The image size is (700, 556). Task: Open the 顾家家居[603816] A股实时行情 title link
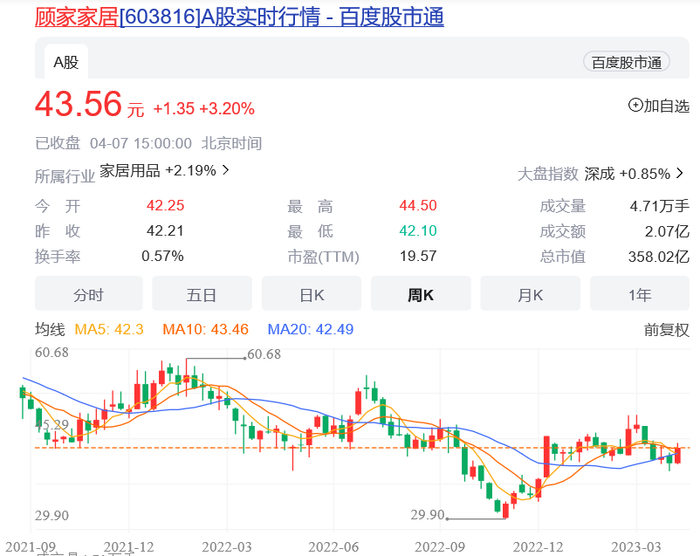[x=239, y=17]
